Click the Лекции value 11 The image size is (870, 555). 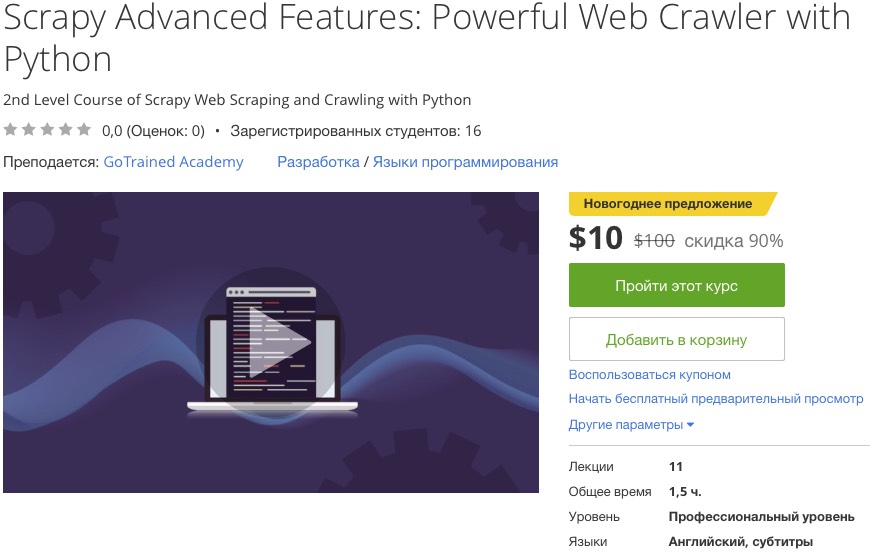click(675, 467)
